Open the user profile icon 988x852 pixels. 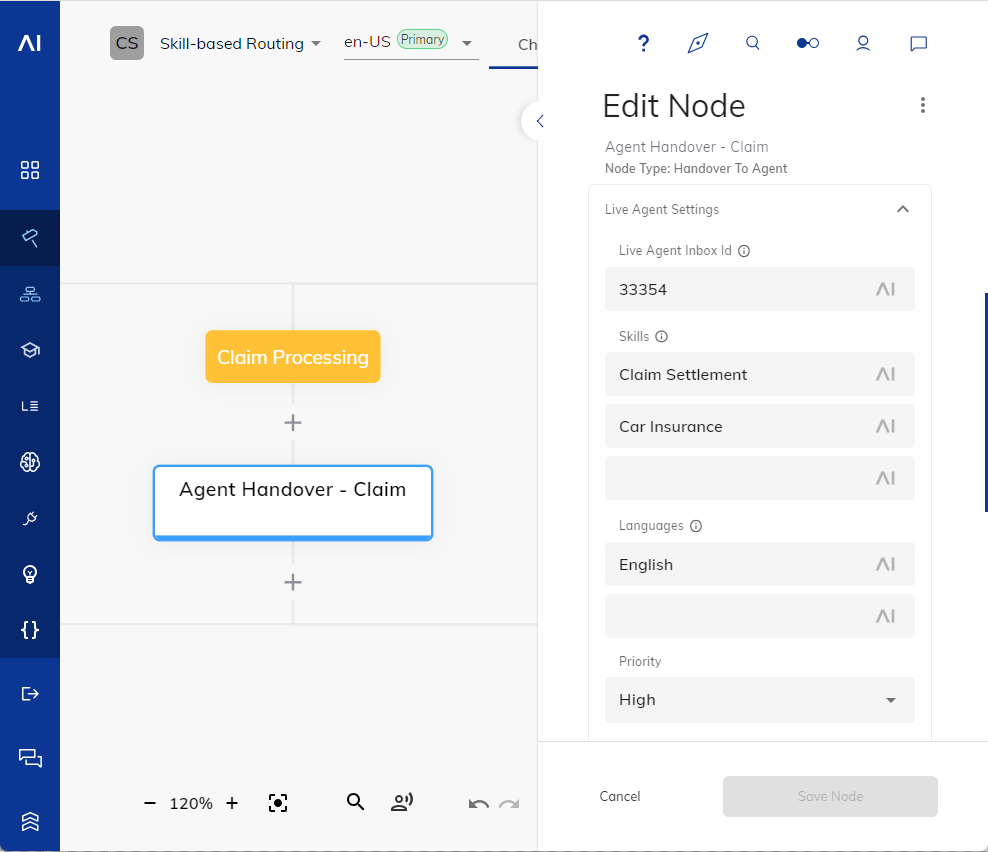click(x=863, y=43)
